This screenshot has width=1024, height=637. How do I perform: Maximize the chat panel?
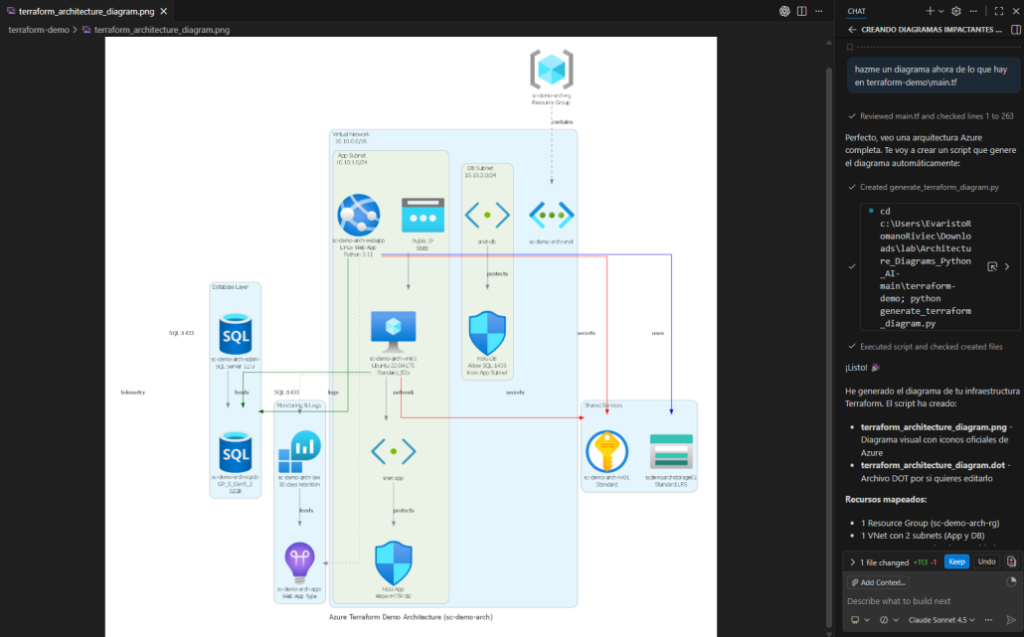998,11
